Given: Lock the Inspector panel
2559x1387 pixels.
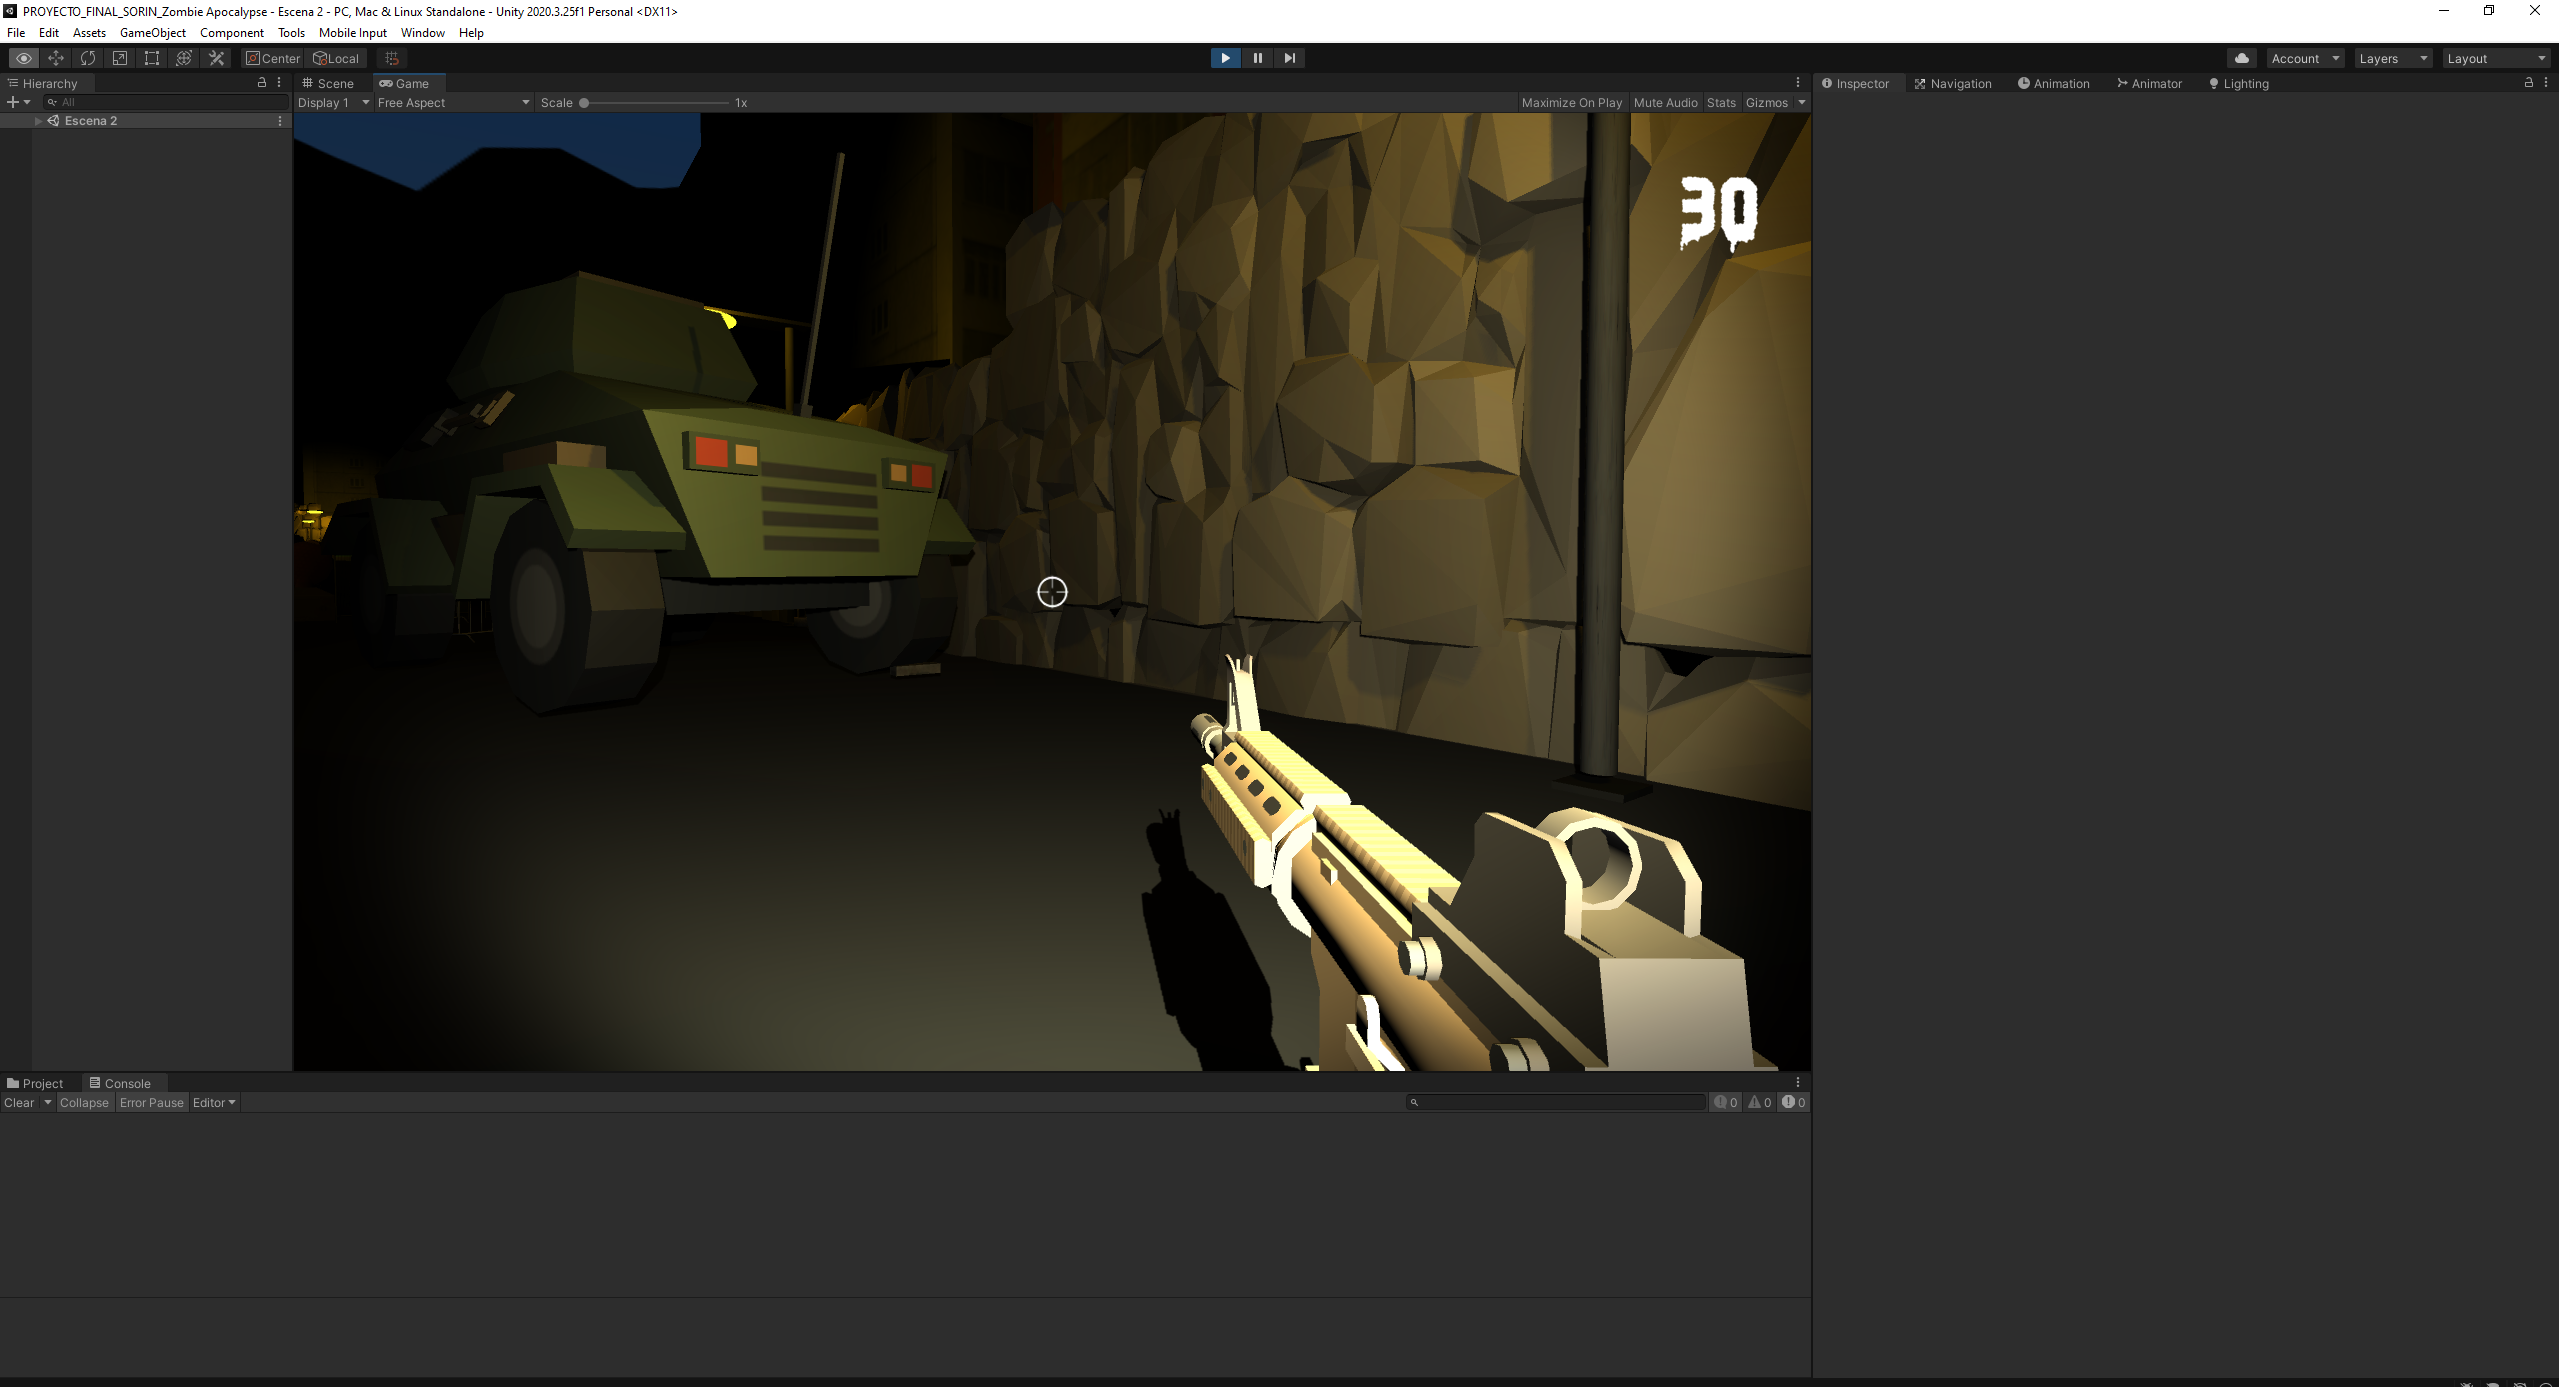Looking at the screenshot, I should pos(2529,83).
